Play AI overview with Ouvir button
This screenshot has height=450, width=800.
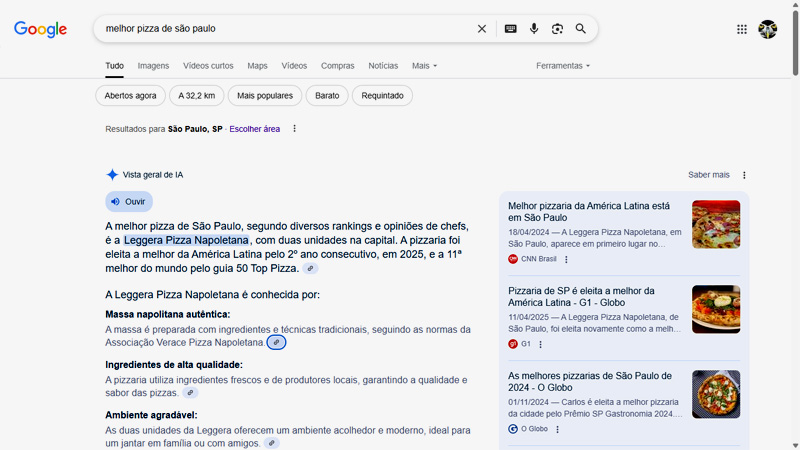pyautogui.click(x=129, y=202)
